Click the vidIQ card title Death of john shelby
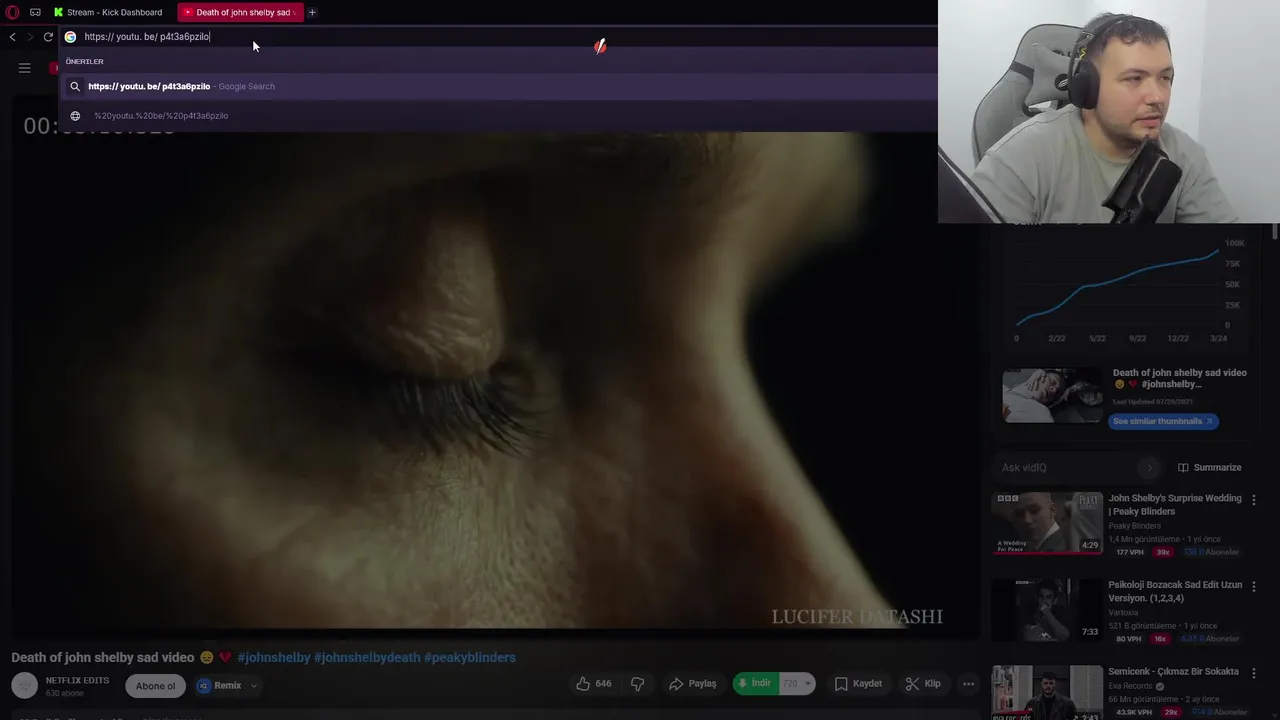 [1180, 378]
